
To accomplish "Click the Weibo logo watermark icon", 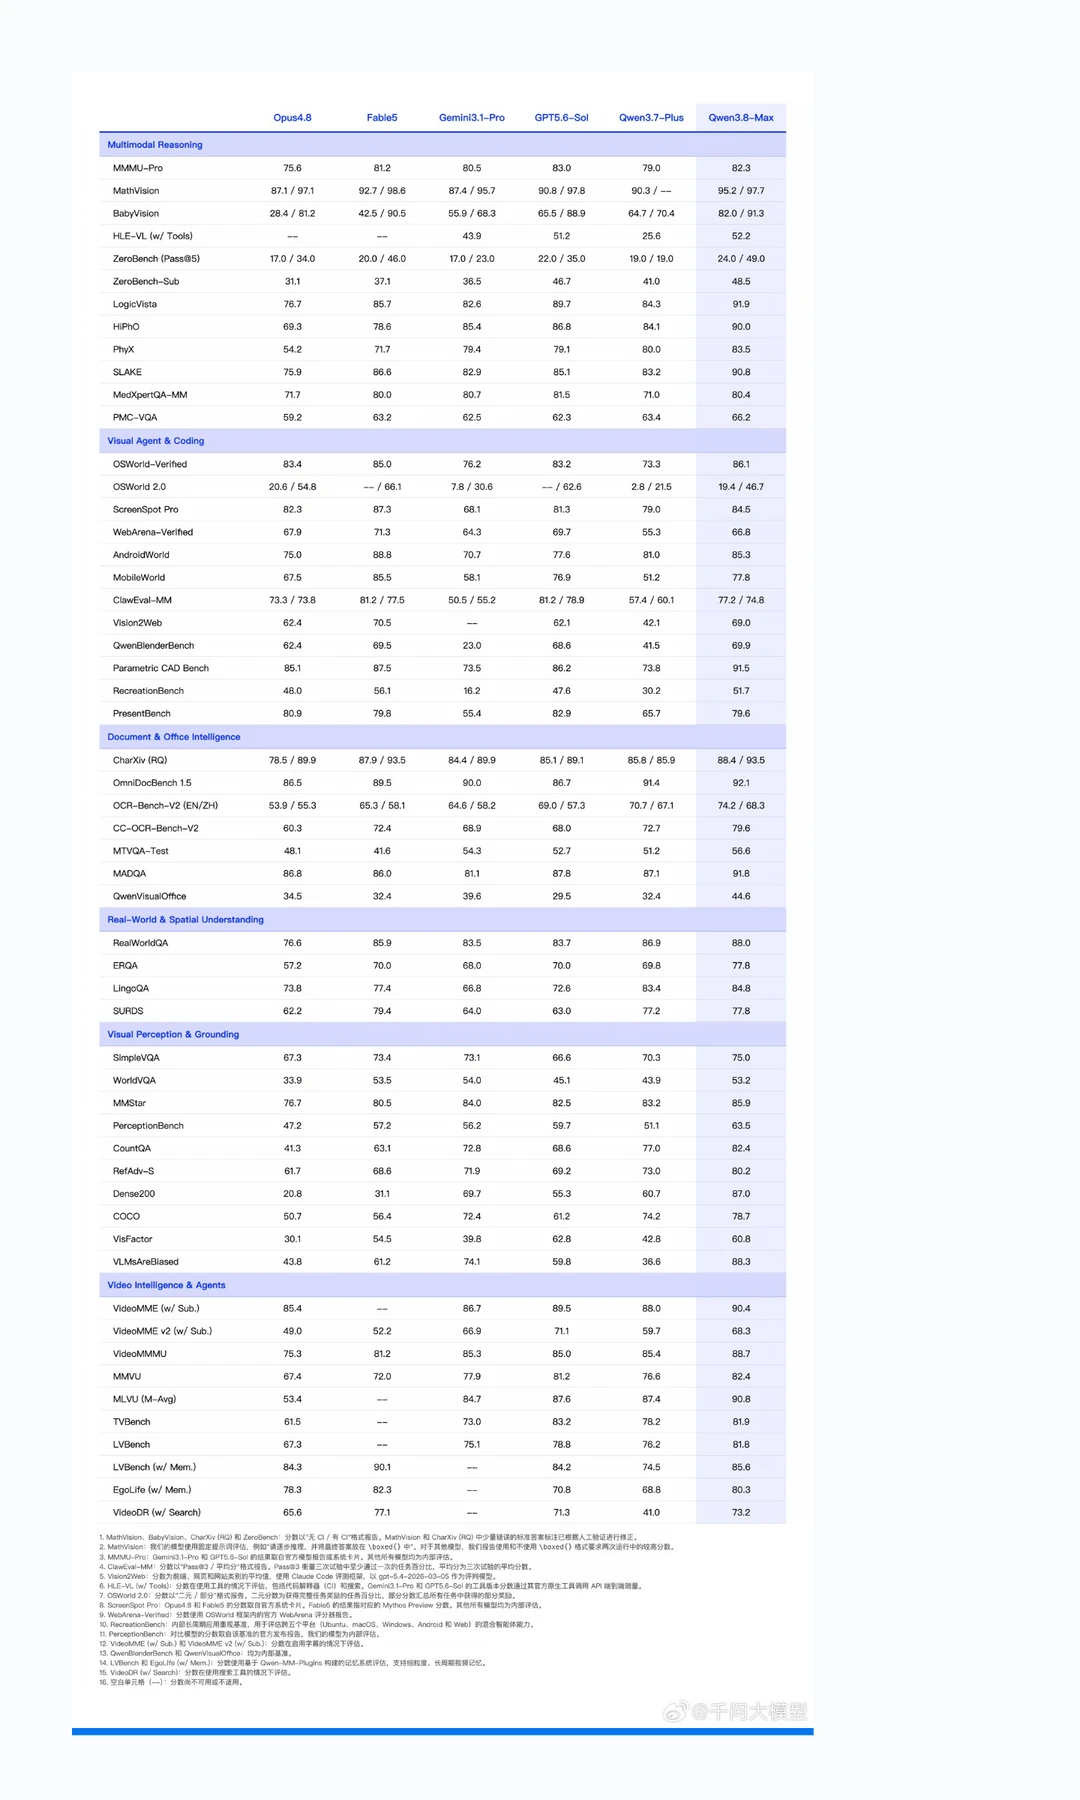I will pyautogui.click(x=676, y=1712).
